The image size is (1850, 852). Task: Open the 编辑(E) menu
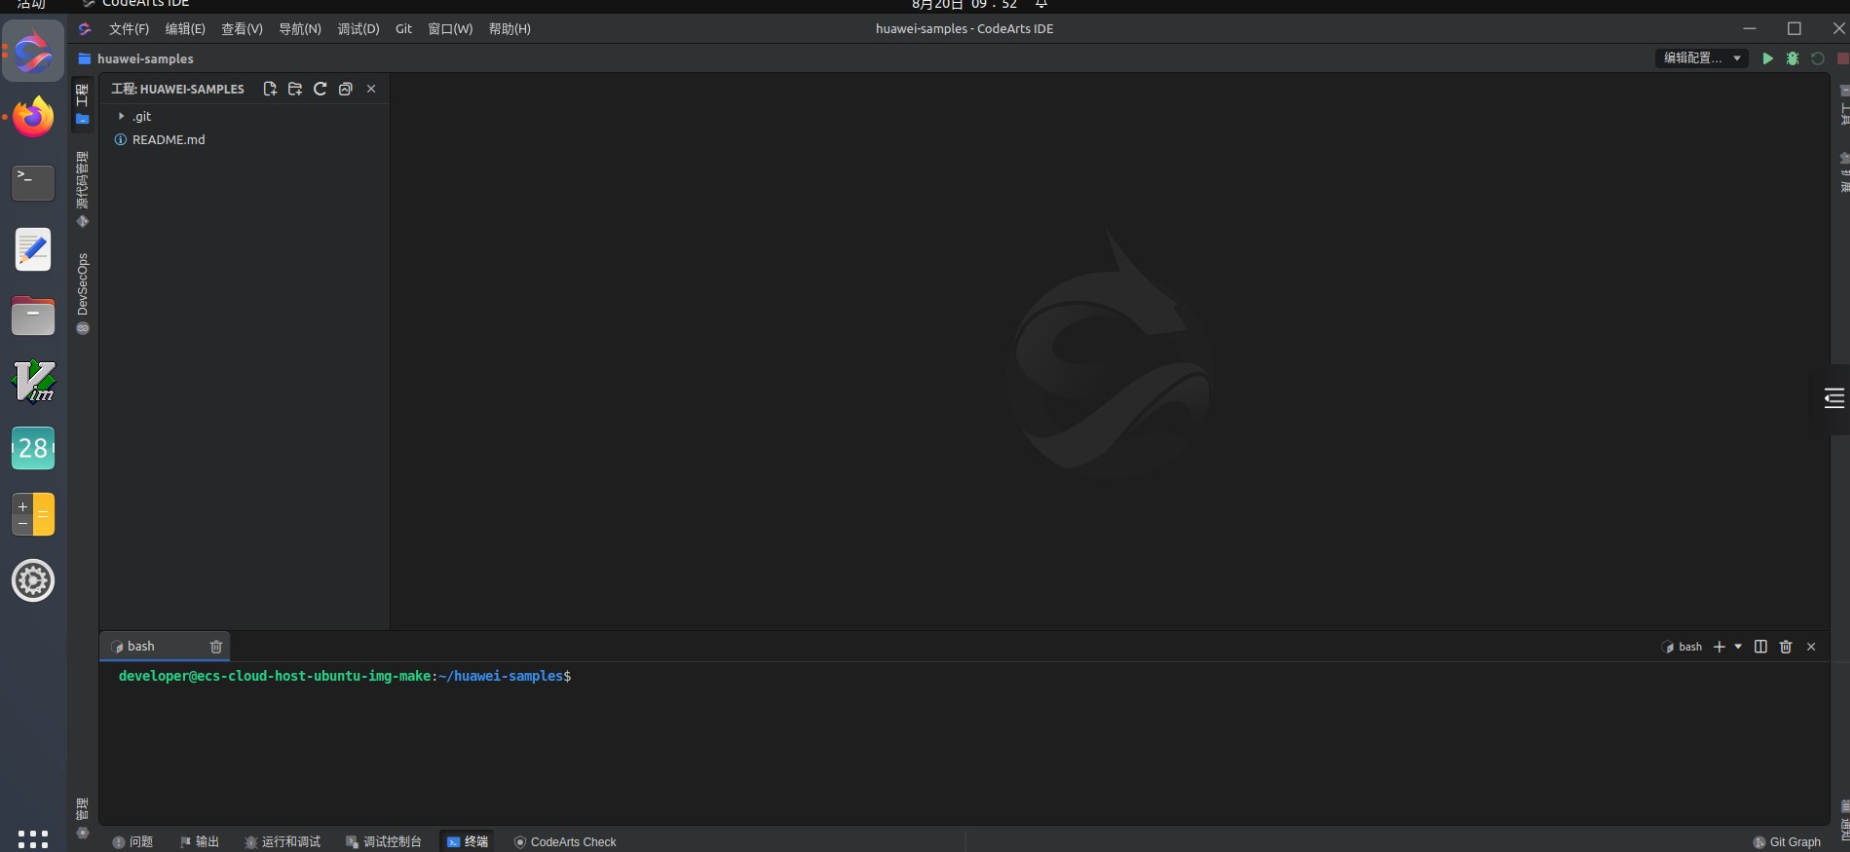tap(185, 29)
